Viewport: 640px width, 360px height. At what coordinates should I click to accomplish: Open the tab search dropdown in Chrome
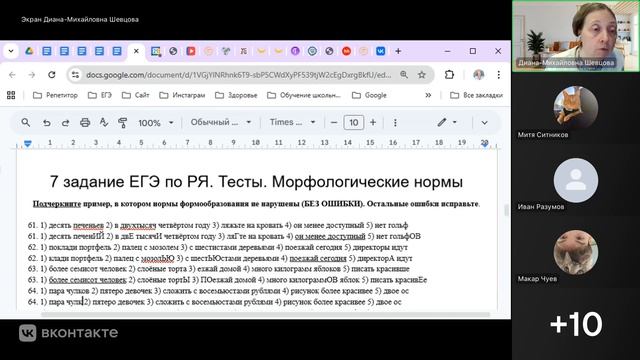pos(11,51)
